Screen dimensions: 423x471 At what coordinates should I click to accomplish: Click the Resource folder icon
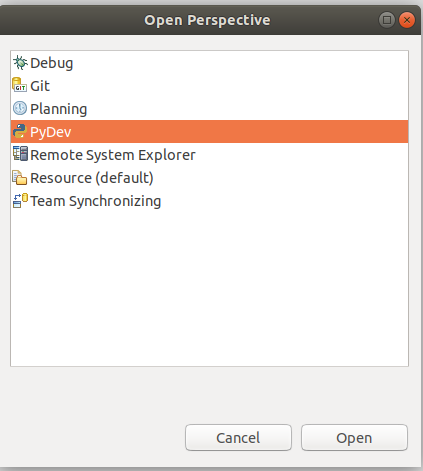(20, 177)
